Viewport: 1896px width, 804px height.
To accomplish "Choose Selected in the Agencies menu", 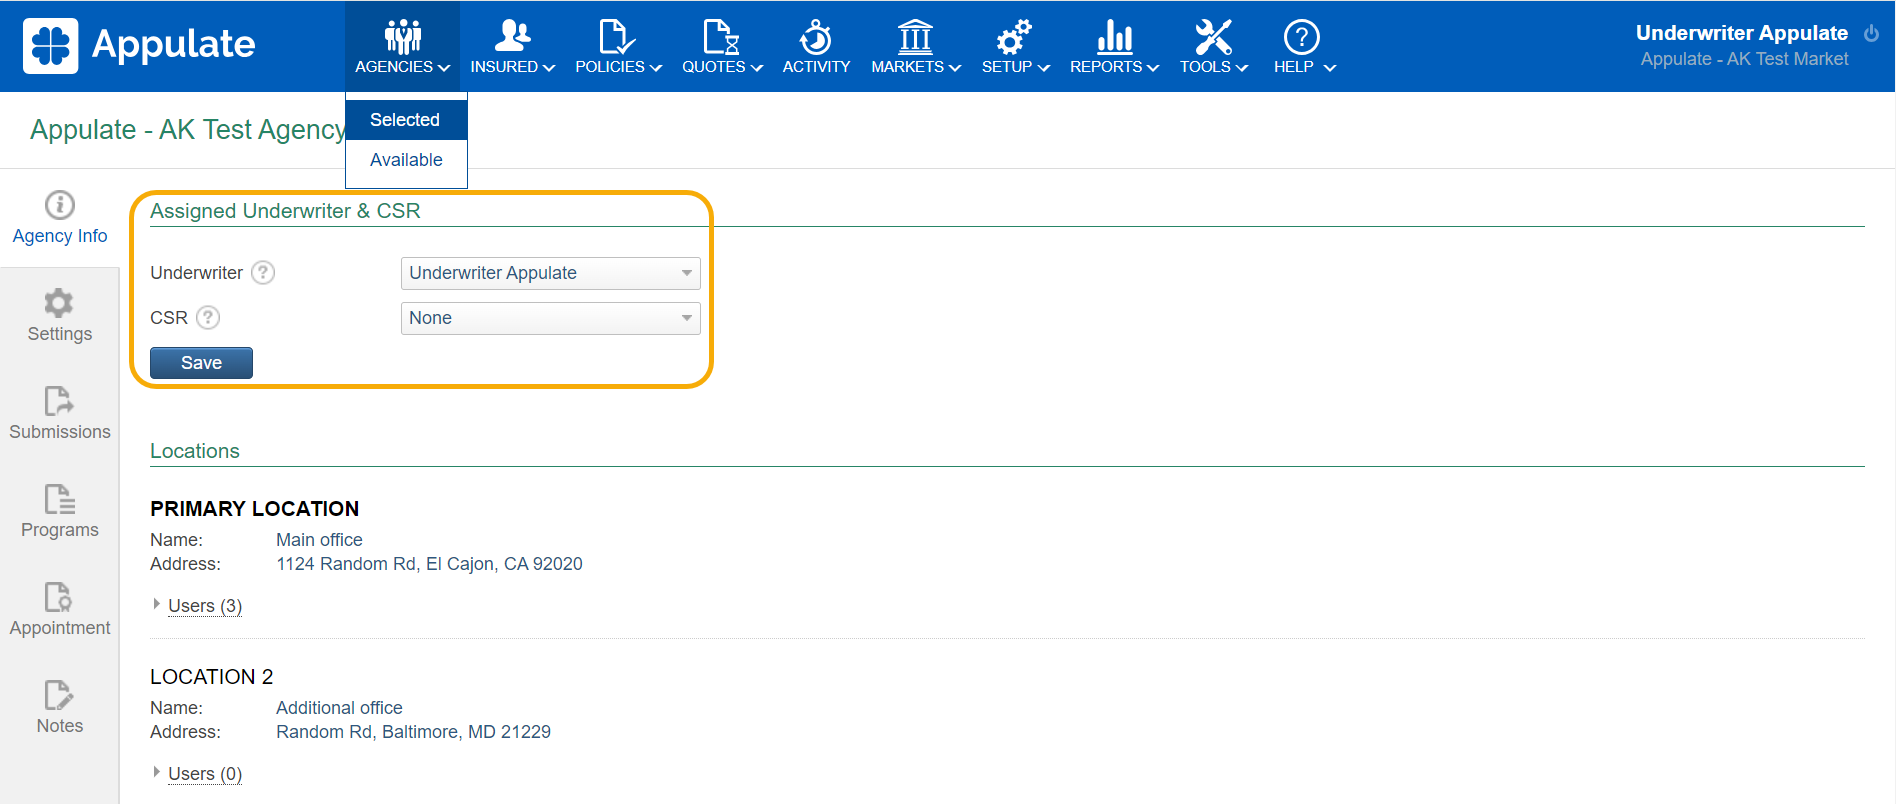I will (x=405, y=120).
